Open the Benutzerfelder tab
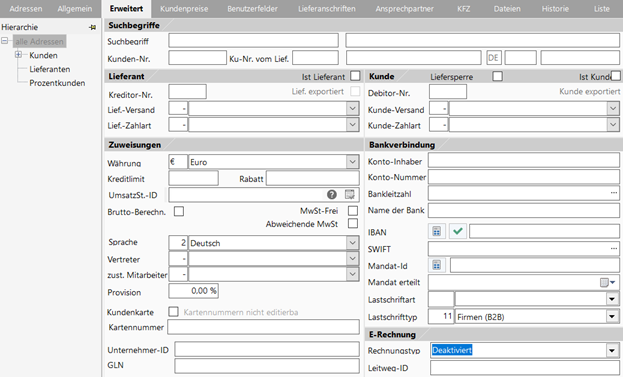 [252, 9]
